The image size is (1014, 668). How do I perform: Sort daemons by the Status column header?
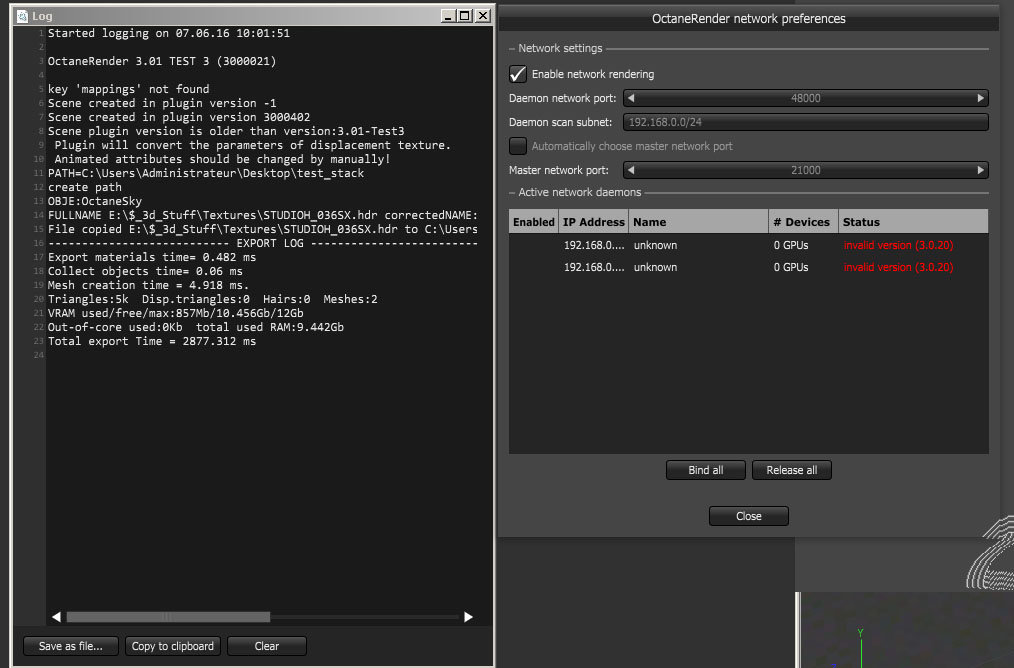[x=913, y=222]
